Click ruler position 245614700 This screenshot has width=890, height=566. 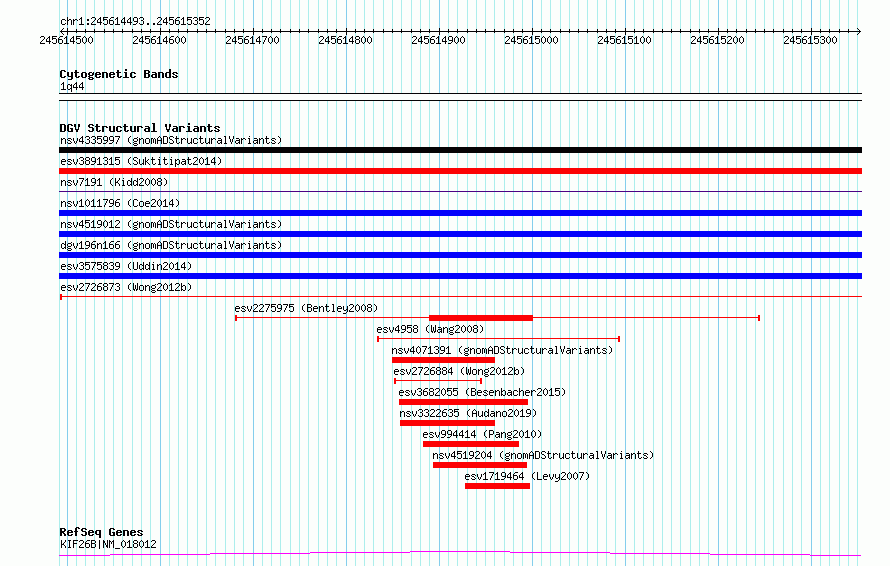pos(253,40)
